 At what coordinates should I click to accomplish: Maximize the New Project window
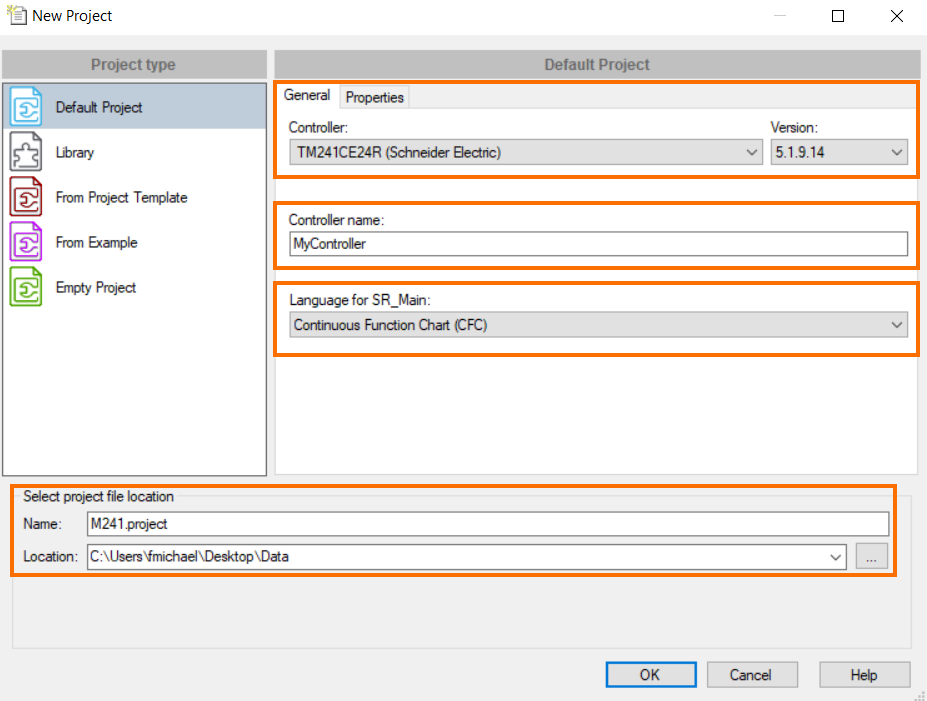[838, 16]
